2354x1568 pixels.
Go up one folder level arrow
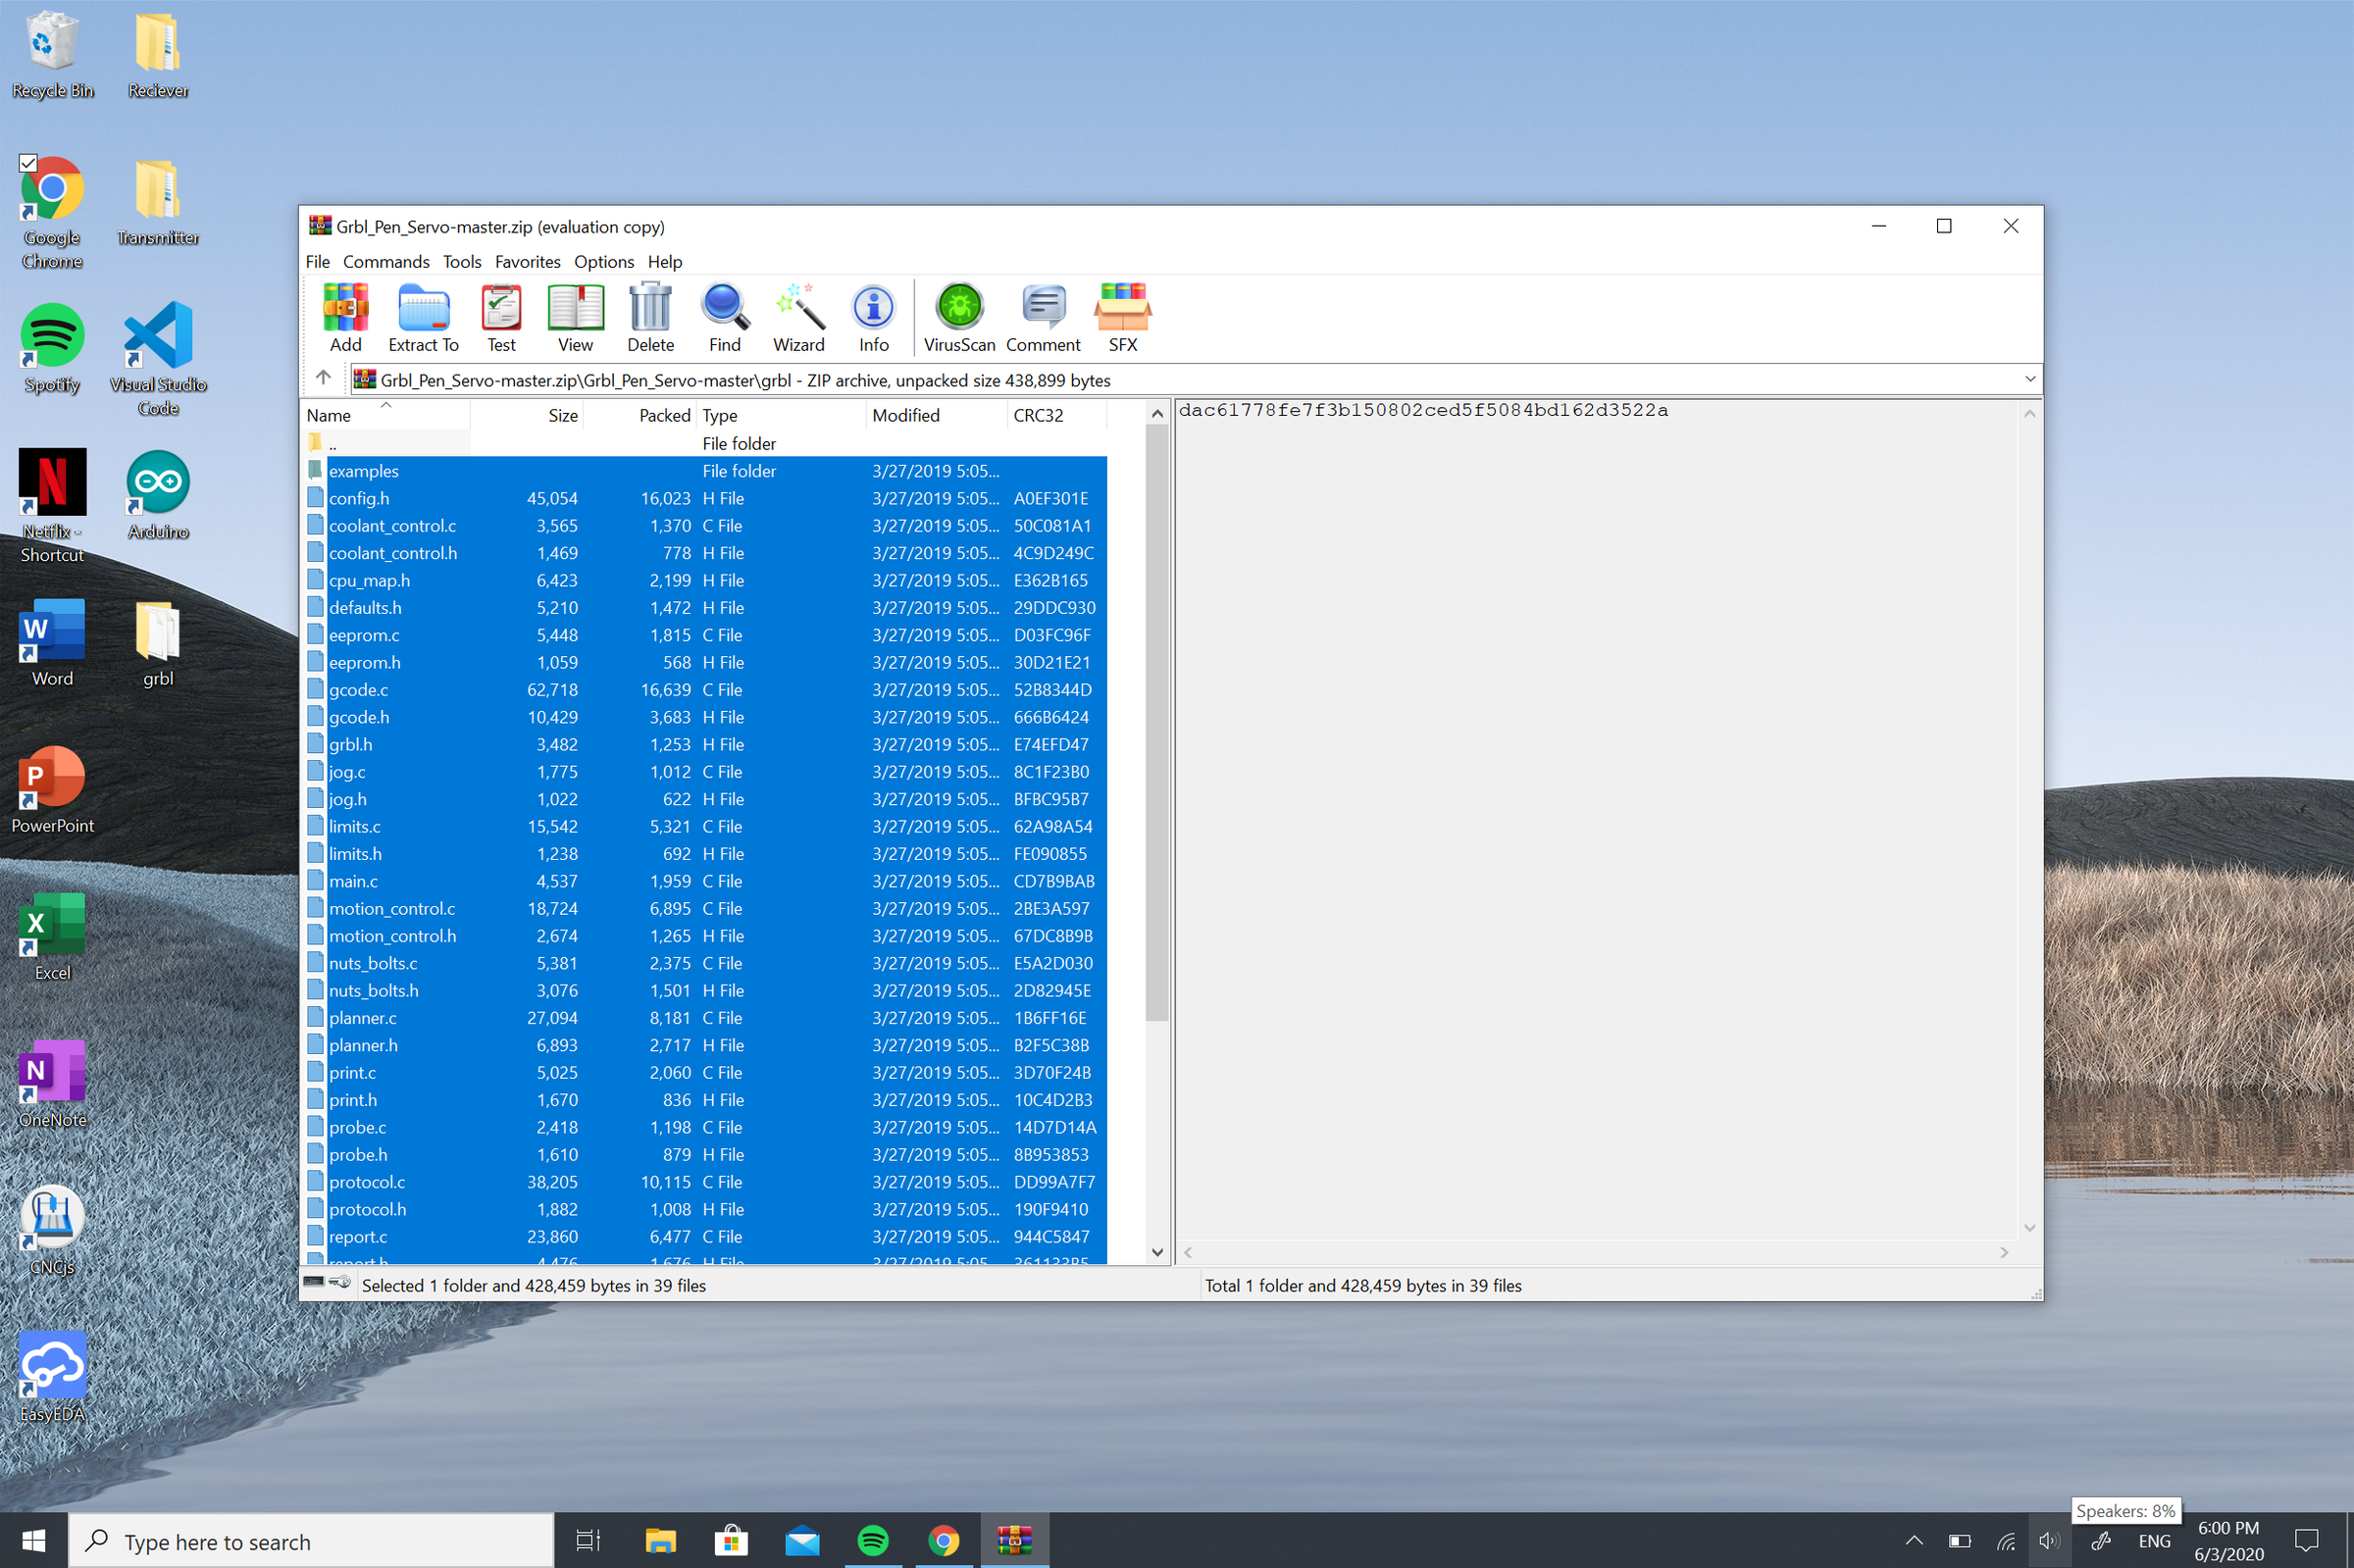coord(323,378)
